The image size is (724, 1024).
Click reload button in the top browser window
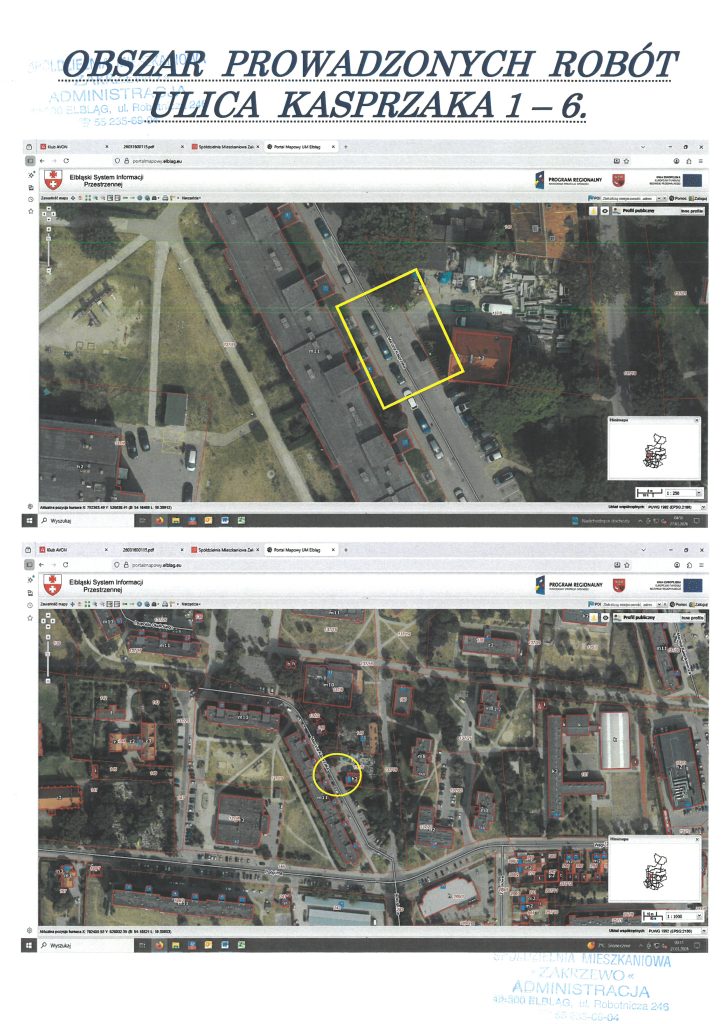[x=66, y=160]
